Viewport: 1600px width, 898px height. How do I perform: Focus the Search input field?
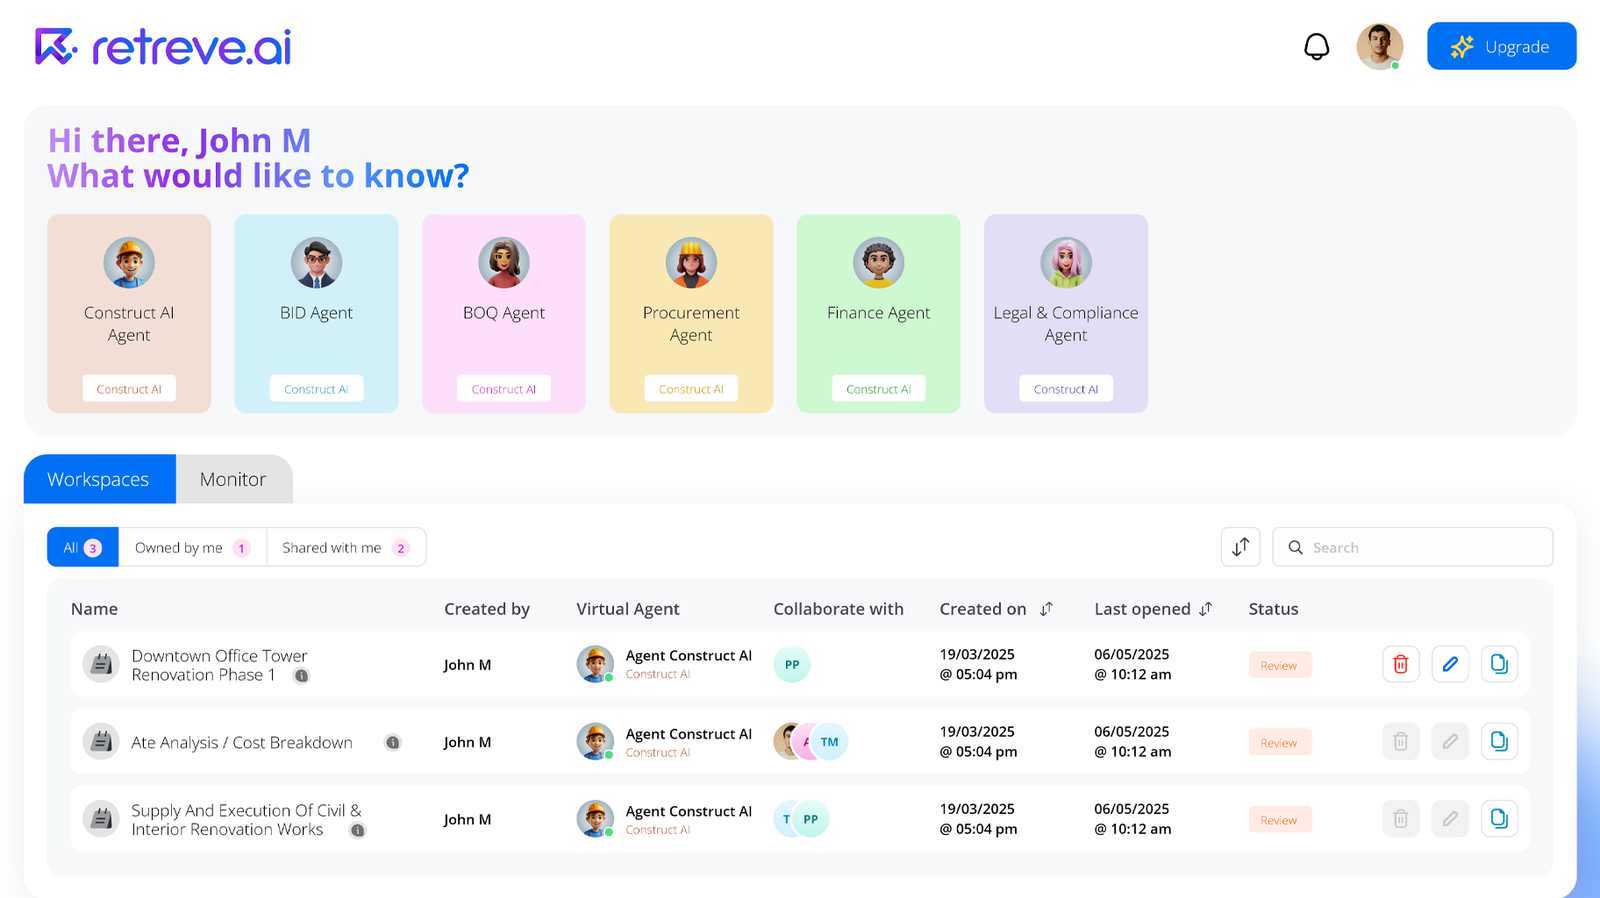1412,547
